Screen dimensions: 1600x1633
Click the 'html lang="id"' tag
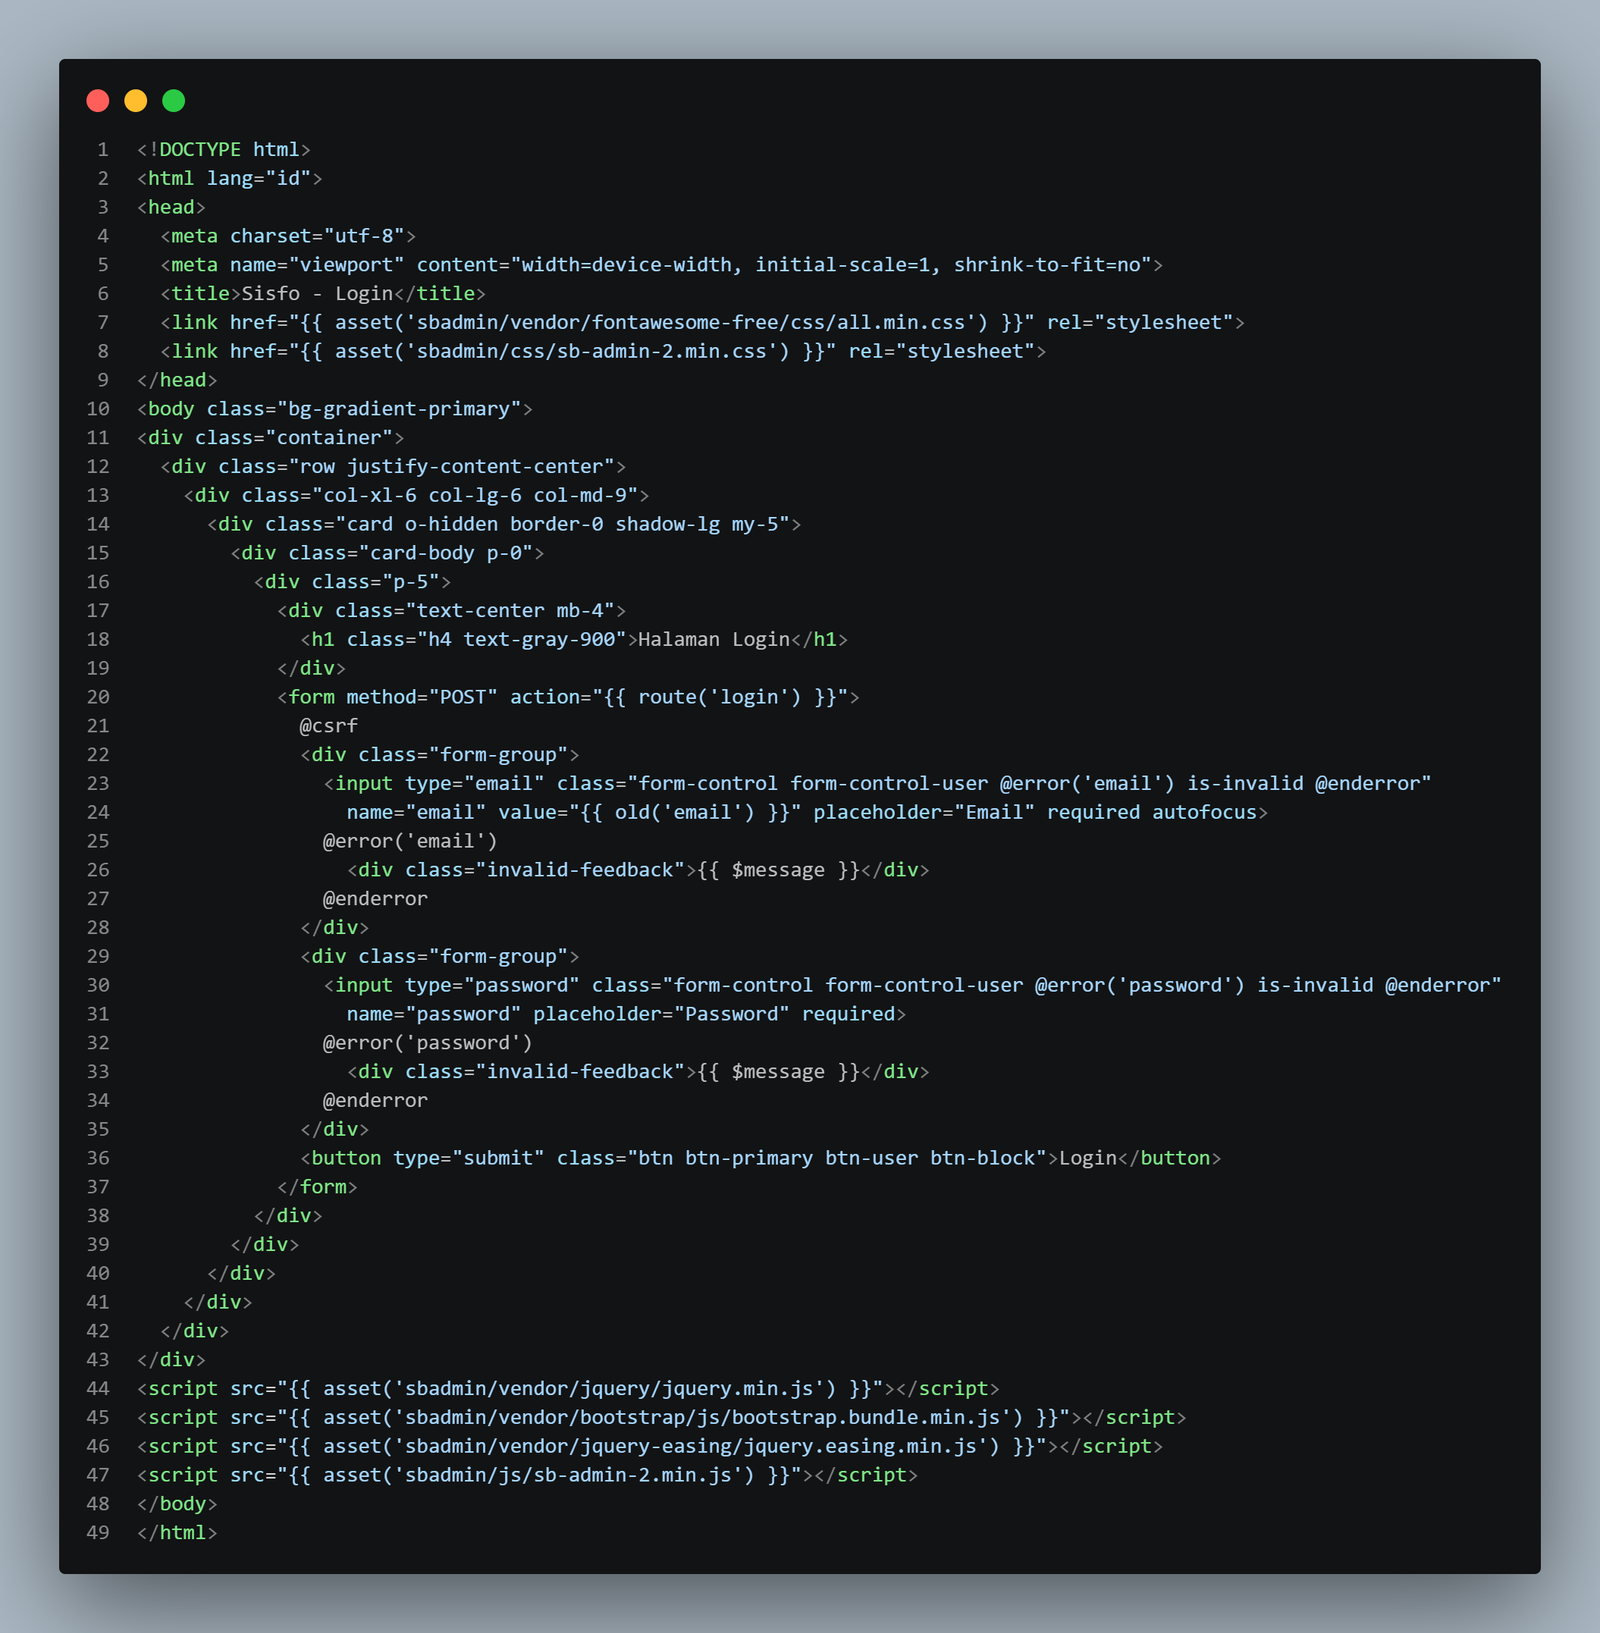coord(230,179)
